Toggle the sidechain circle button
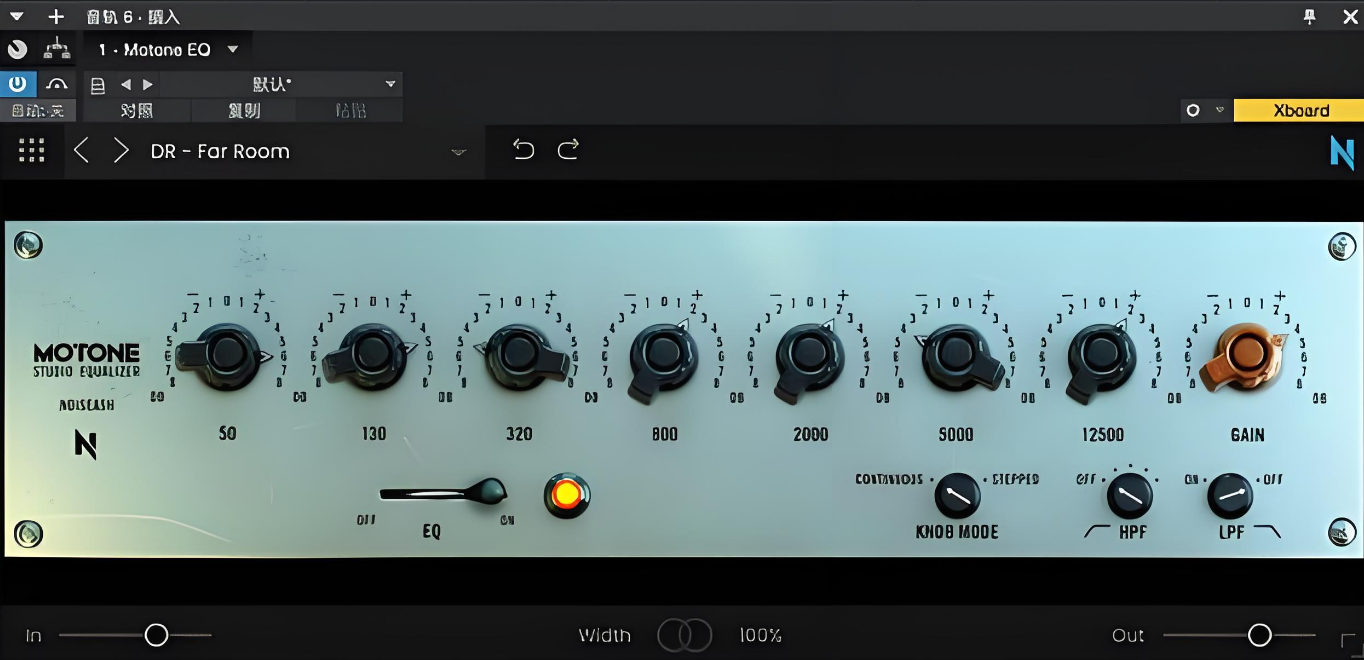Image resolution: width=1364 pixels, height=660 pixels. point(1192,110)
